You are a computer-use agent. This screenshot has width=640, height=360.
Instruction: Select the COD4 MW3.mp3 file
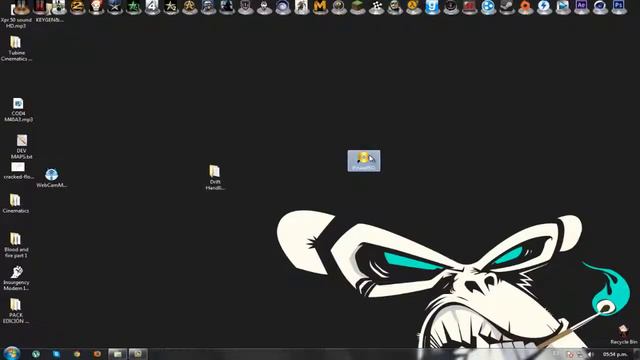point(18,110)
